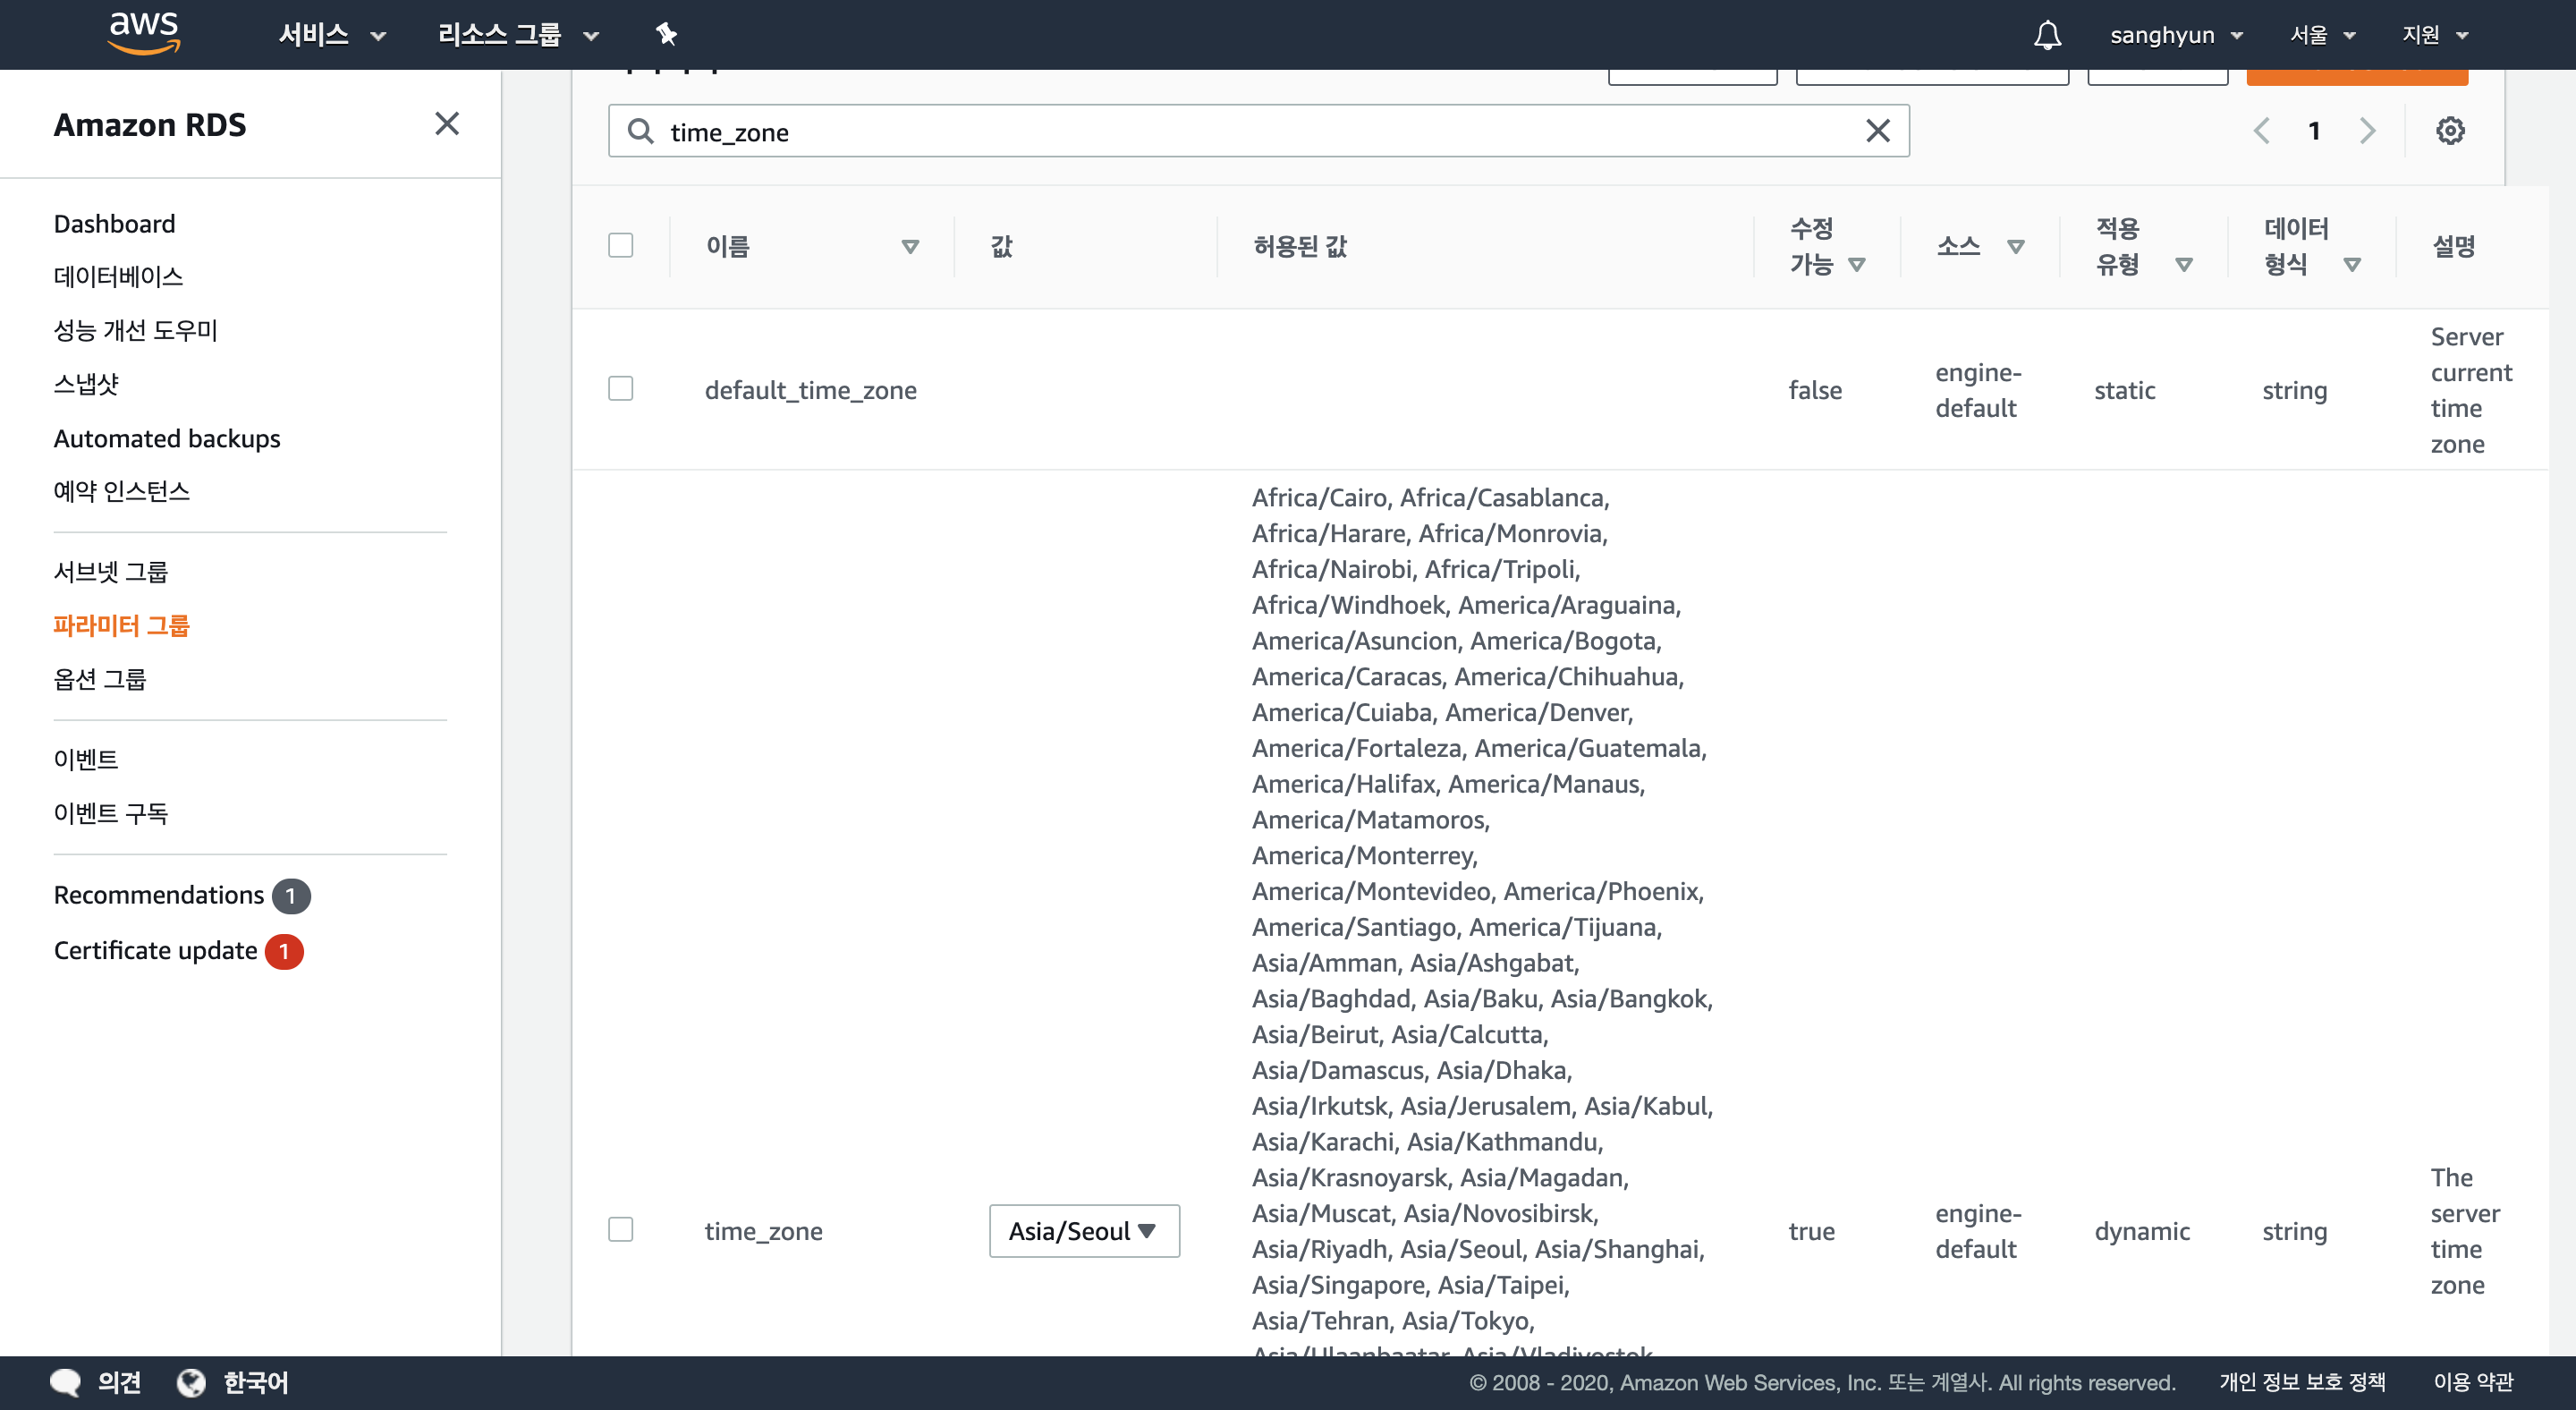This screenshot has height=1410, width=2576.
Task: Expand the sanghyun account menu
Action: pyautogui.click(x=2175, y=35)
